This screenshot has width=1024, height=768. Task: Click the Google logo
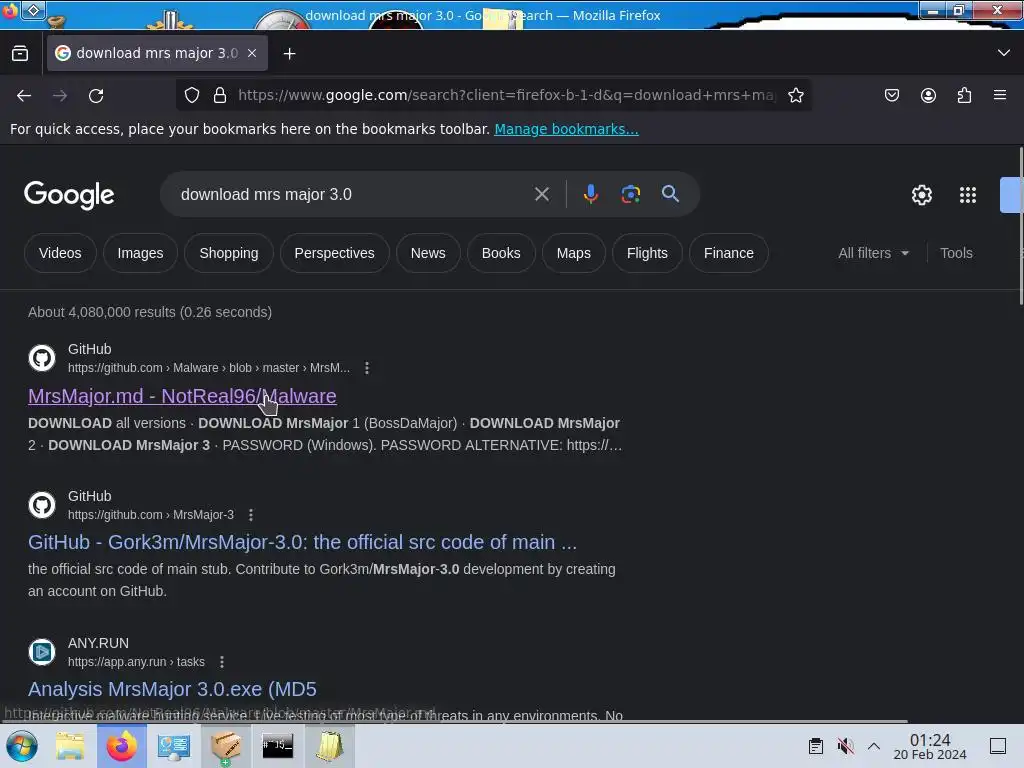pos(69,195)
